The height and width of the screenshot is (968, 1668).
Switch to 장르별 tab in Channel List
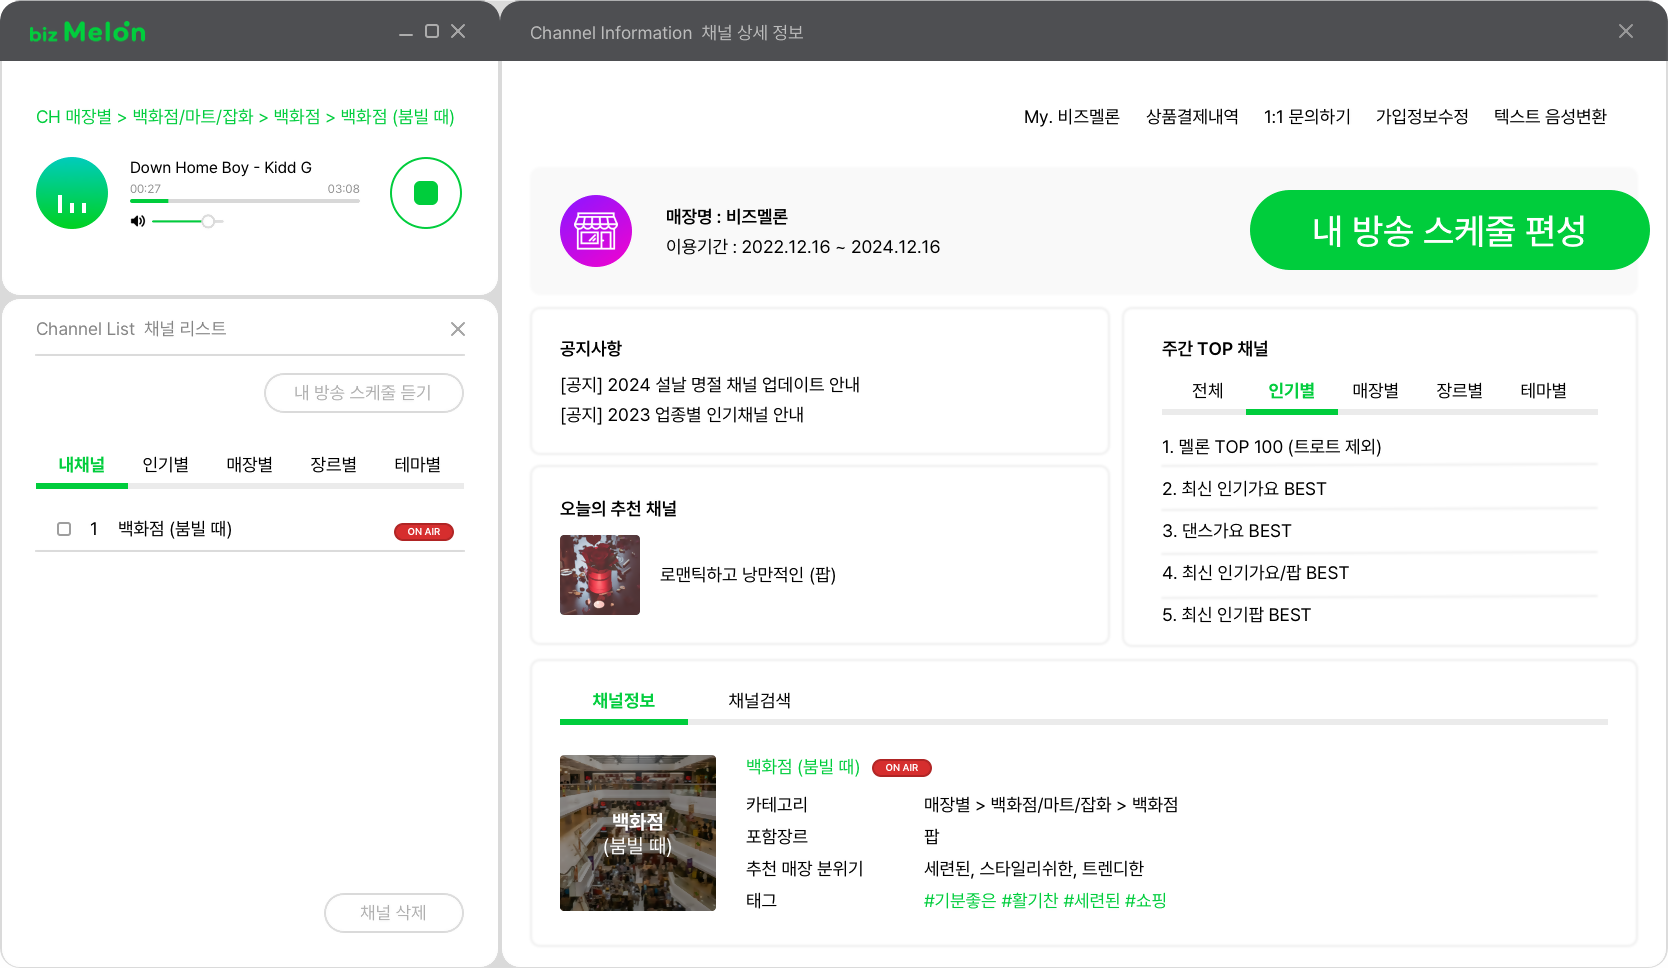(334, 465)
